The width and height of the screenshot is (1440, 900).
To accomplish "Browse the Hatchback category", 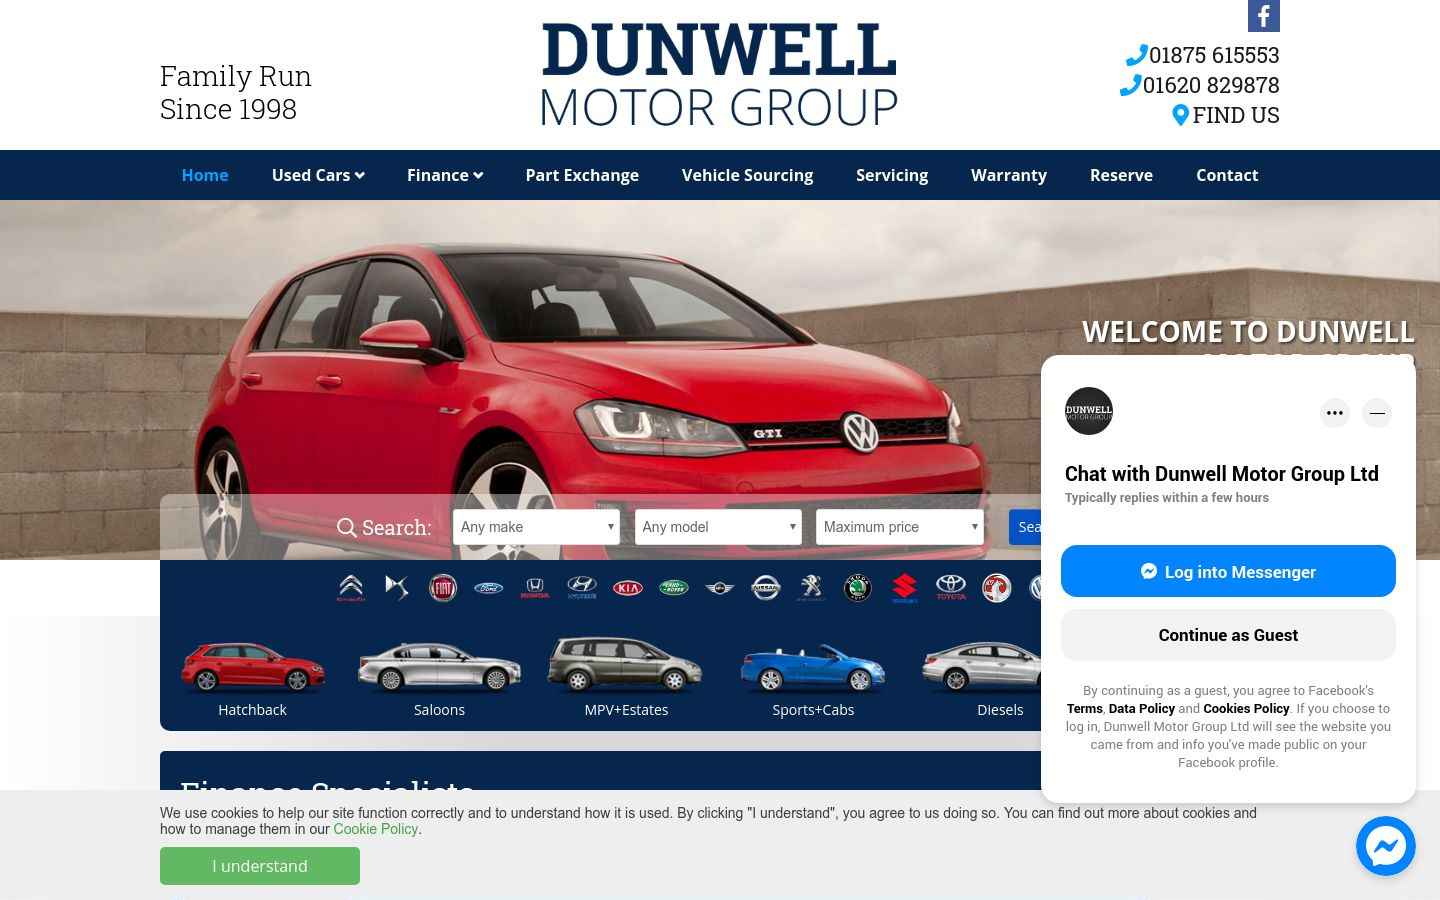I will point(252,677).
